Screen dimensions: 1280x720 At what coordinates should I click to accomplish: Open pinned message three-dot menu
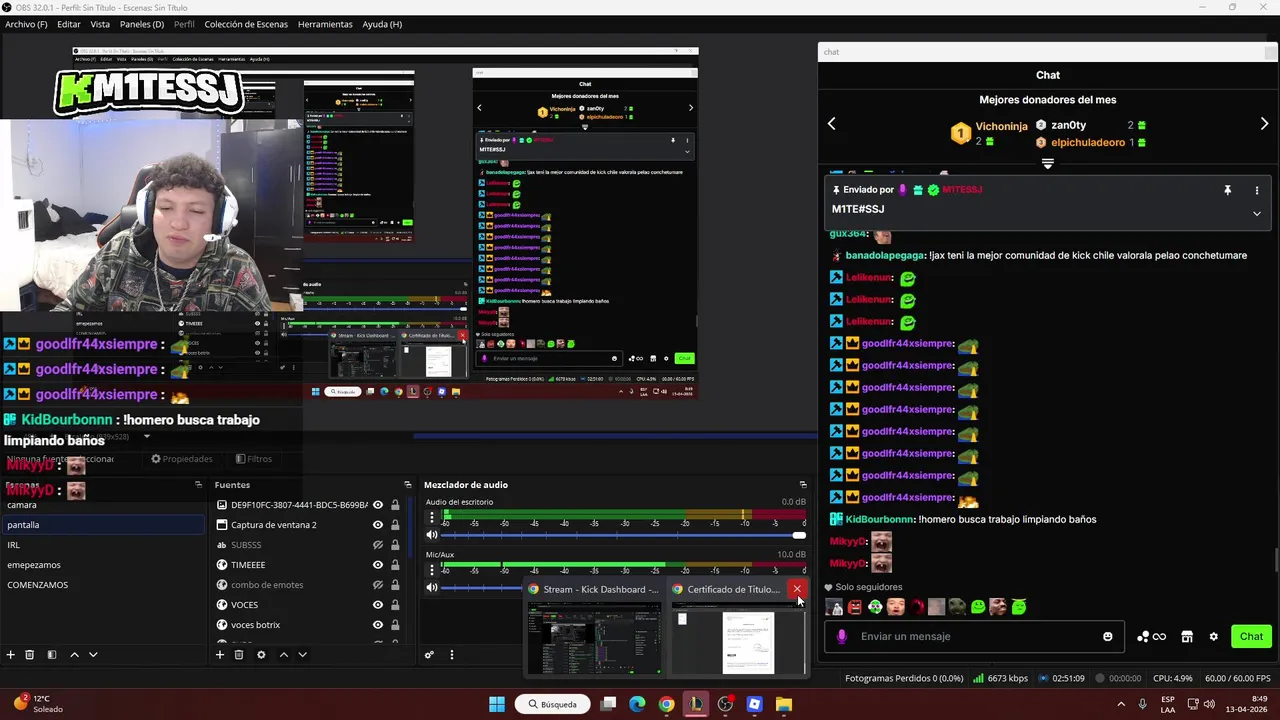click(x=1257, y=190)
